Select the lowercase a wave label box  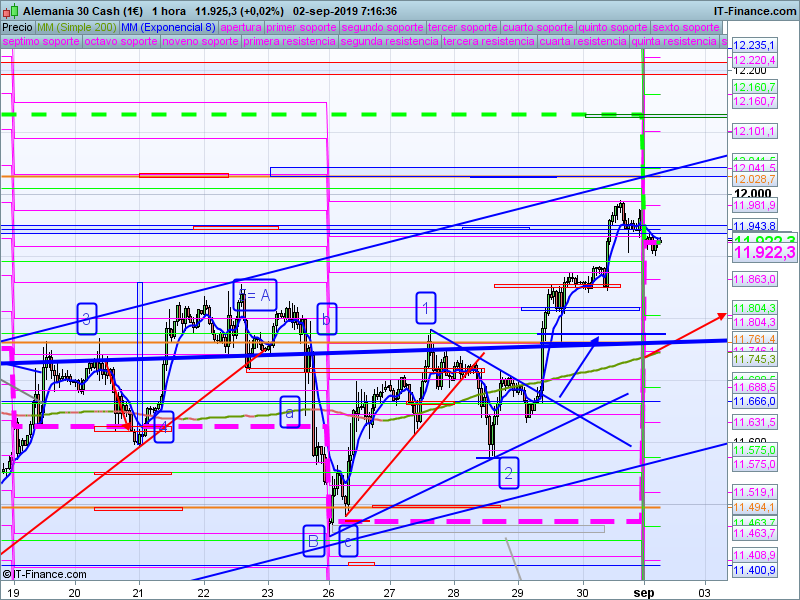coord(290,412)
